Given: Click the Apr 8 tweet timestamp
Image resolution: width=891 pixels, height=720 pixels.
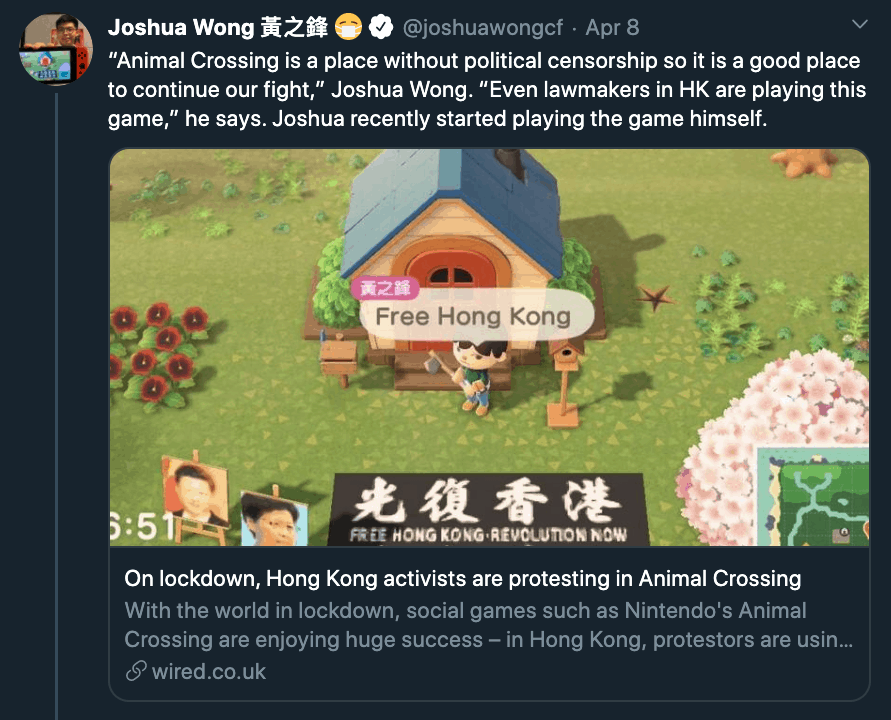Looking at the screenshot, I should [x=612, y=27].
